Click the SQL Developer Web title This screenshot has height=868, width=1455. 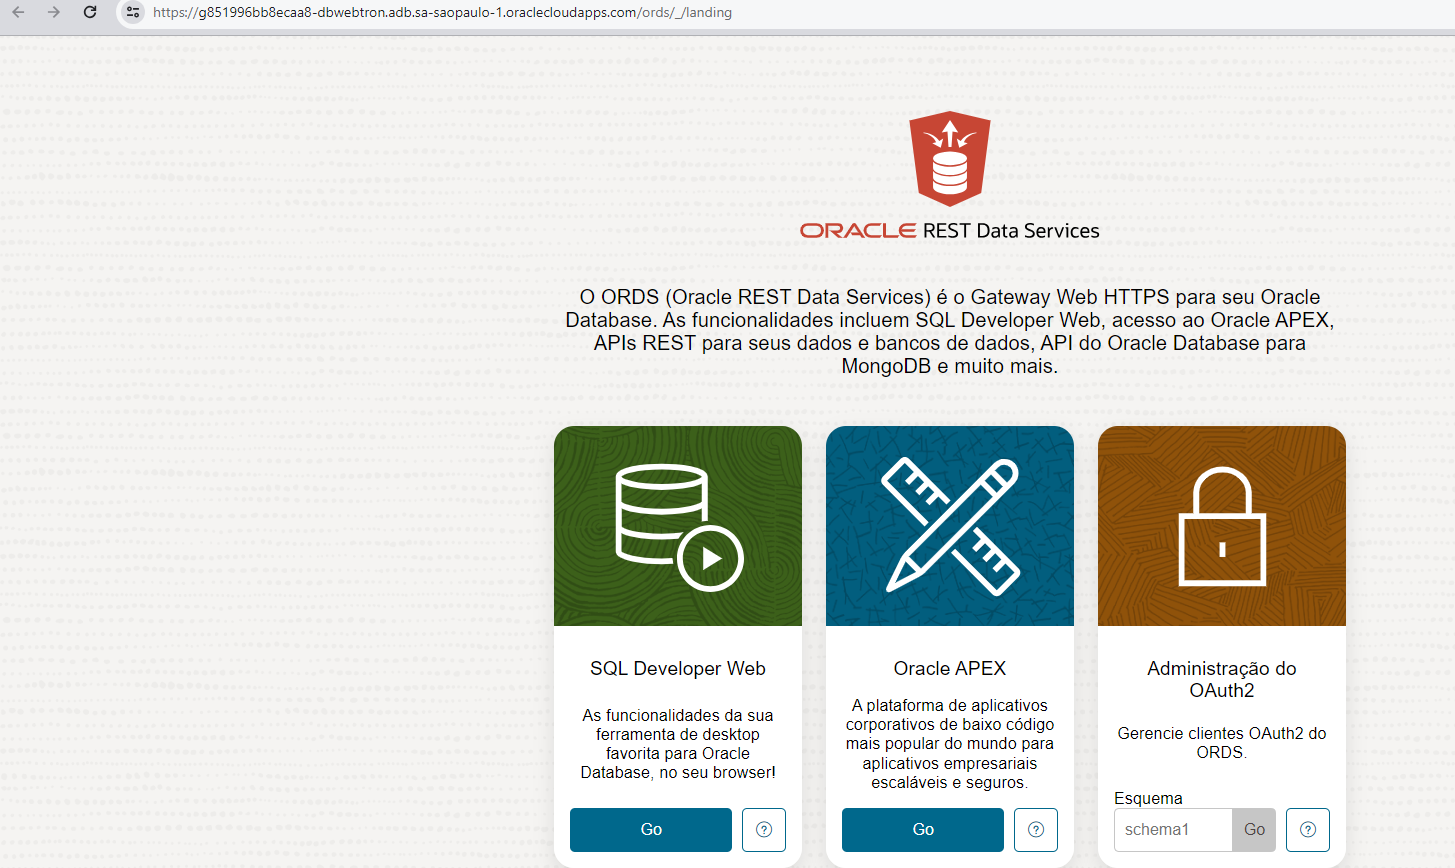tap(678, 669)
